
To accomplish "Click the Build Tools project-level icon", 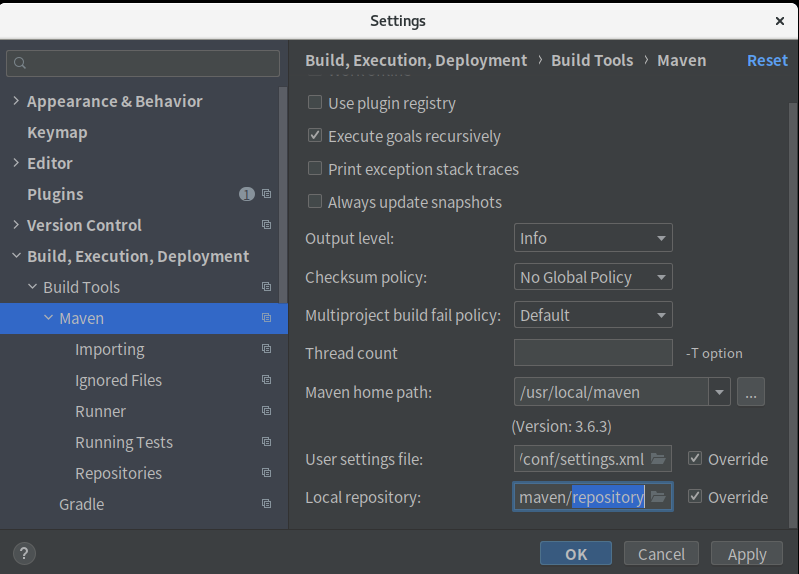I will [267, 286].
